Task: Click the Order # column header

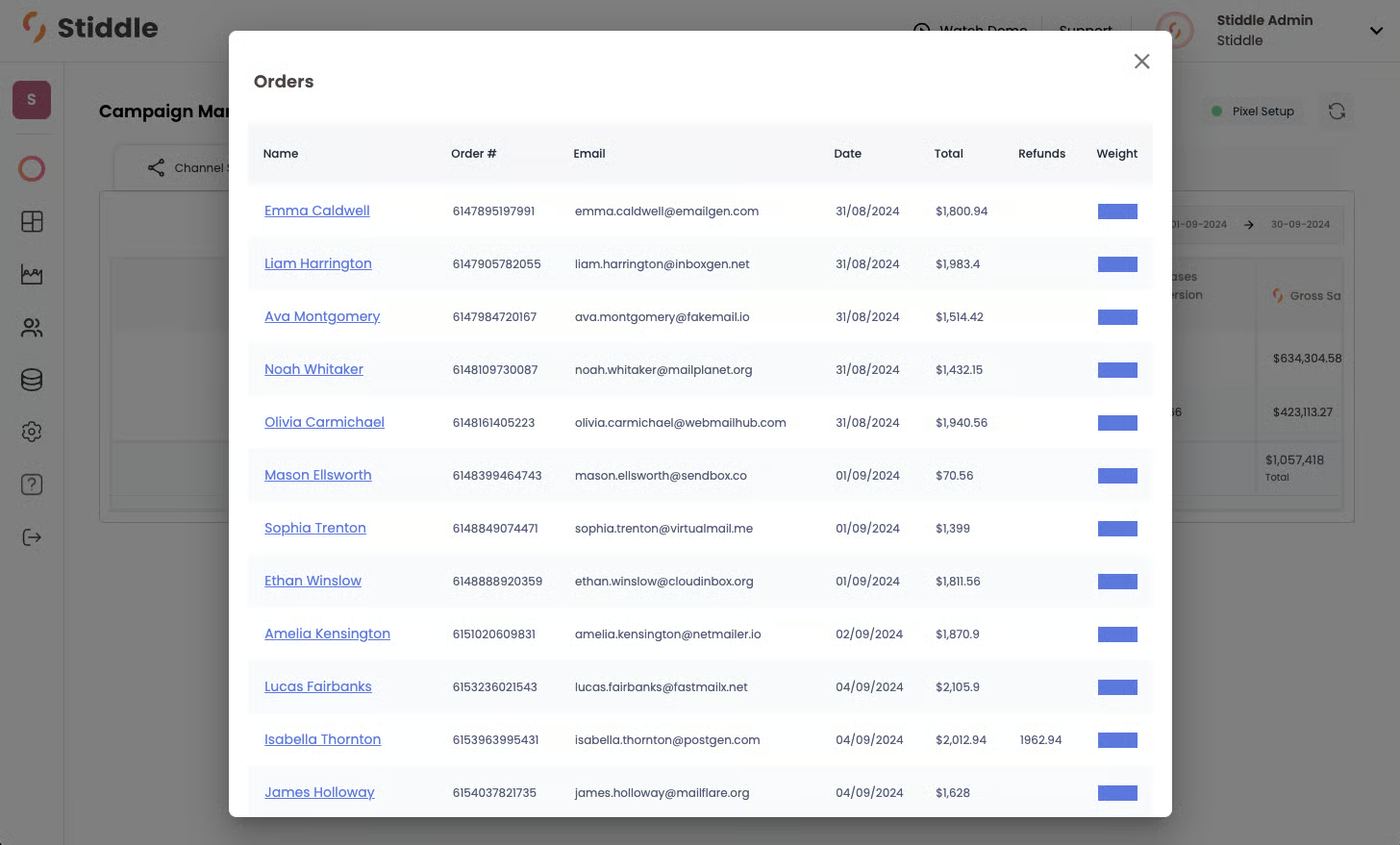Action: point(474,154)
